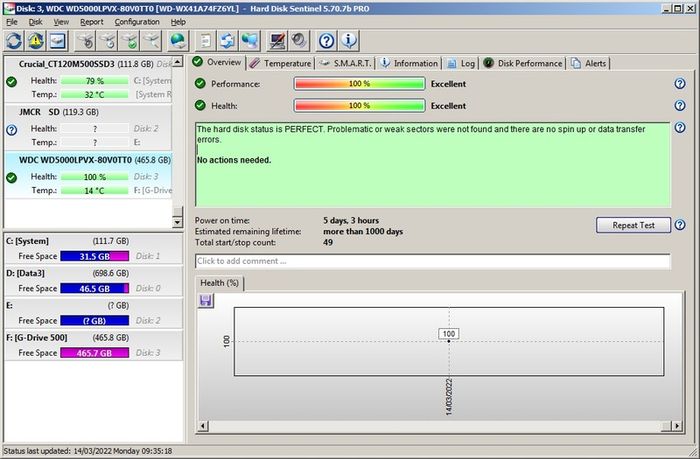Click the laptop with pencil configuration icon
This screenshot has width=700, height=459.
point(277,41)
